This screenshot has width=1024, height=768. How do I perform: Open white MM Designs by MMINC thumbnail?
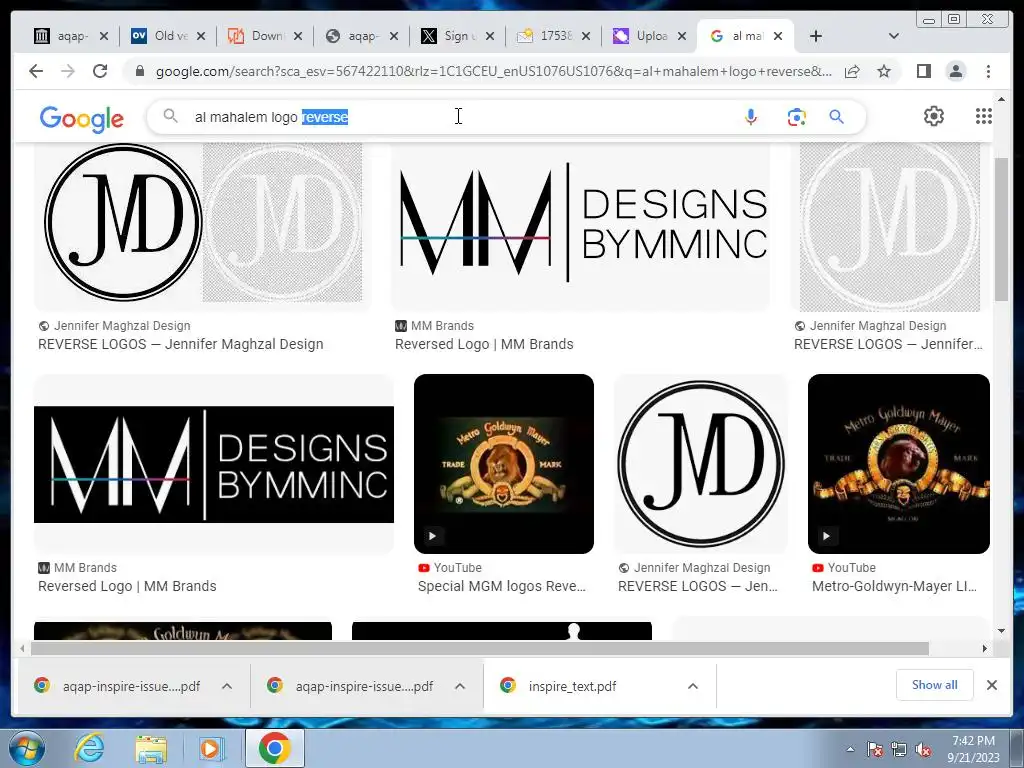coord(581,226)
